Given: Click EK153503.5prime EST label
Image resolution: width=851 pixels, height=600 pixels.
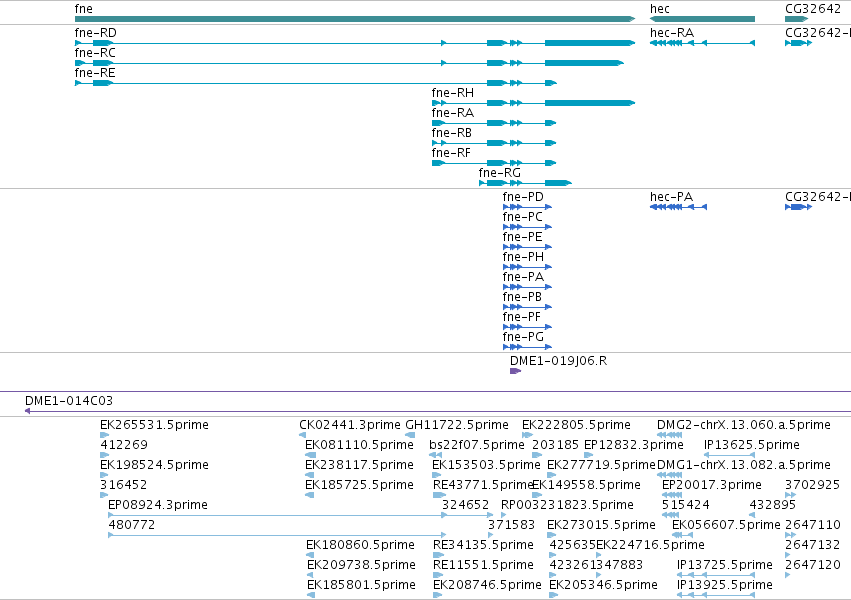Looking at the screenshot, I should tap(486, 465).
